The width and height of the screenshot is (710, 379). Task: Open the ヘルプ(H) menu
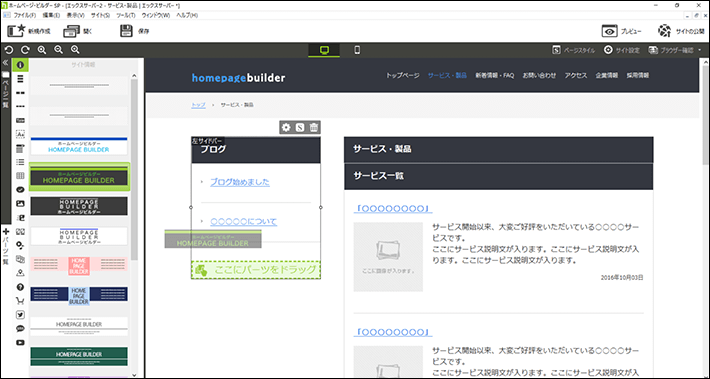click(x=187, y=15)
